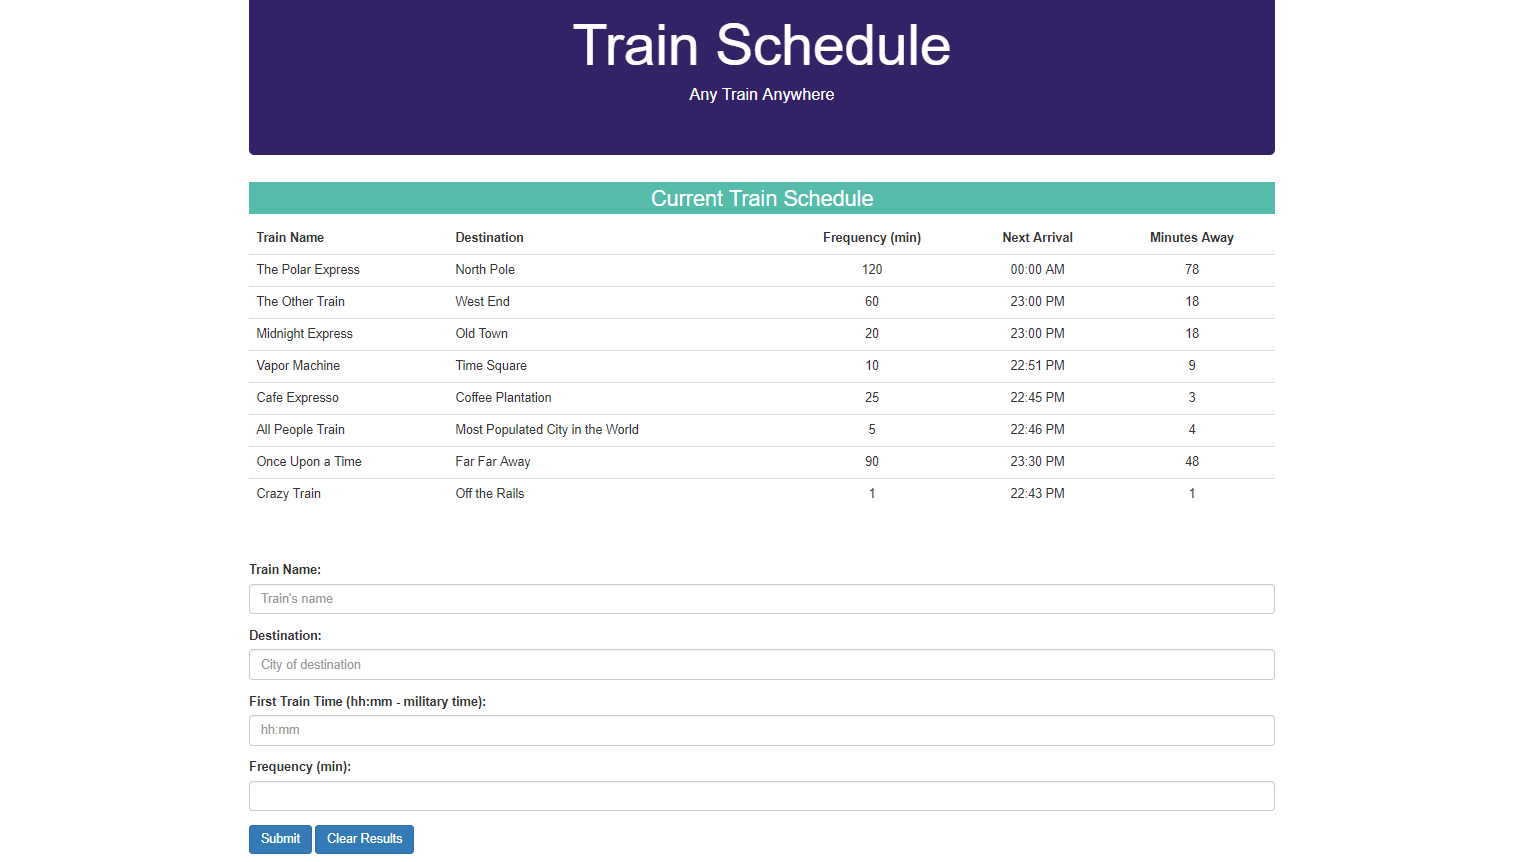Click the West End destination cell
The image size is (1516, 862).
pyautogui.click(x=482, y=302)
